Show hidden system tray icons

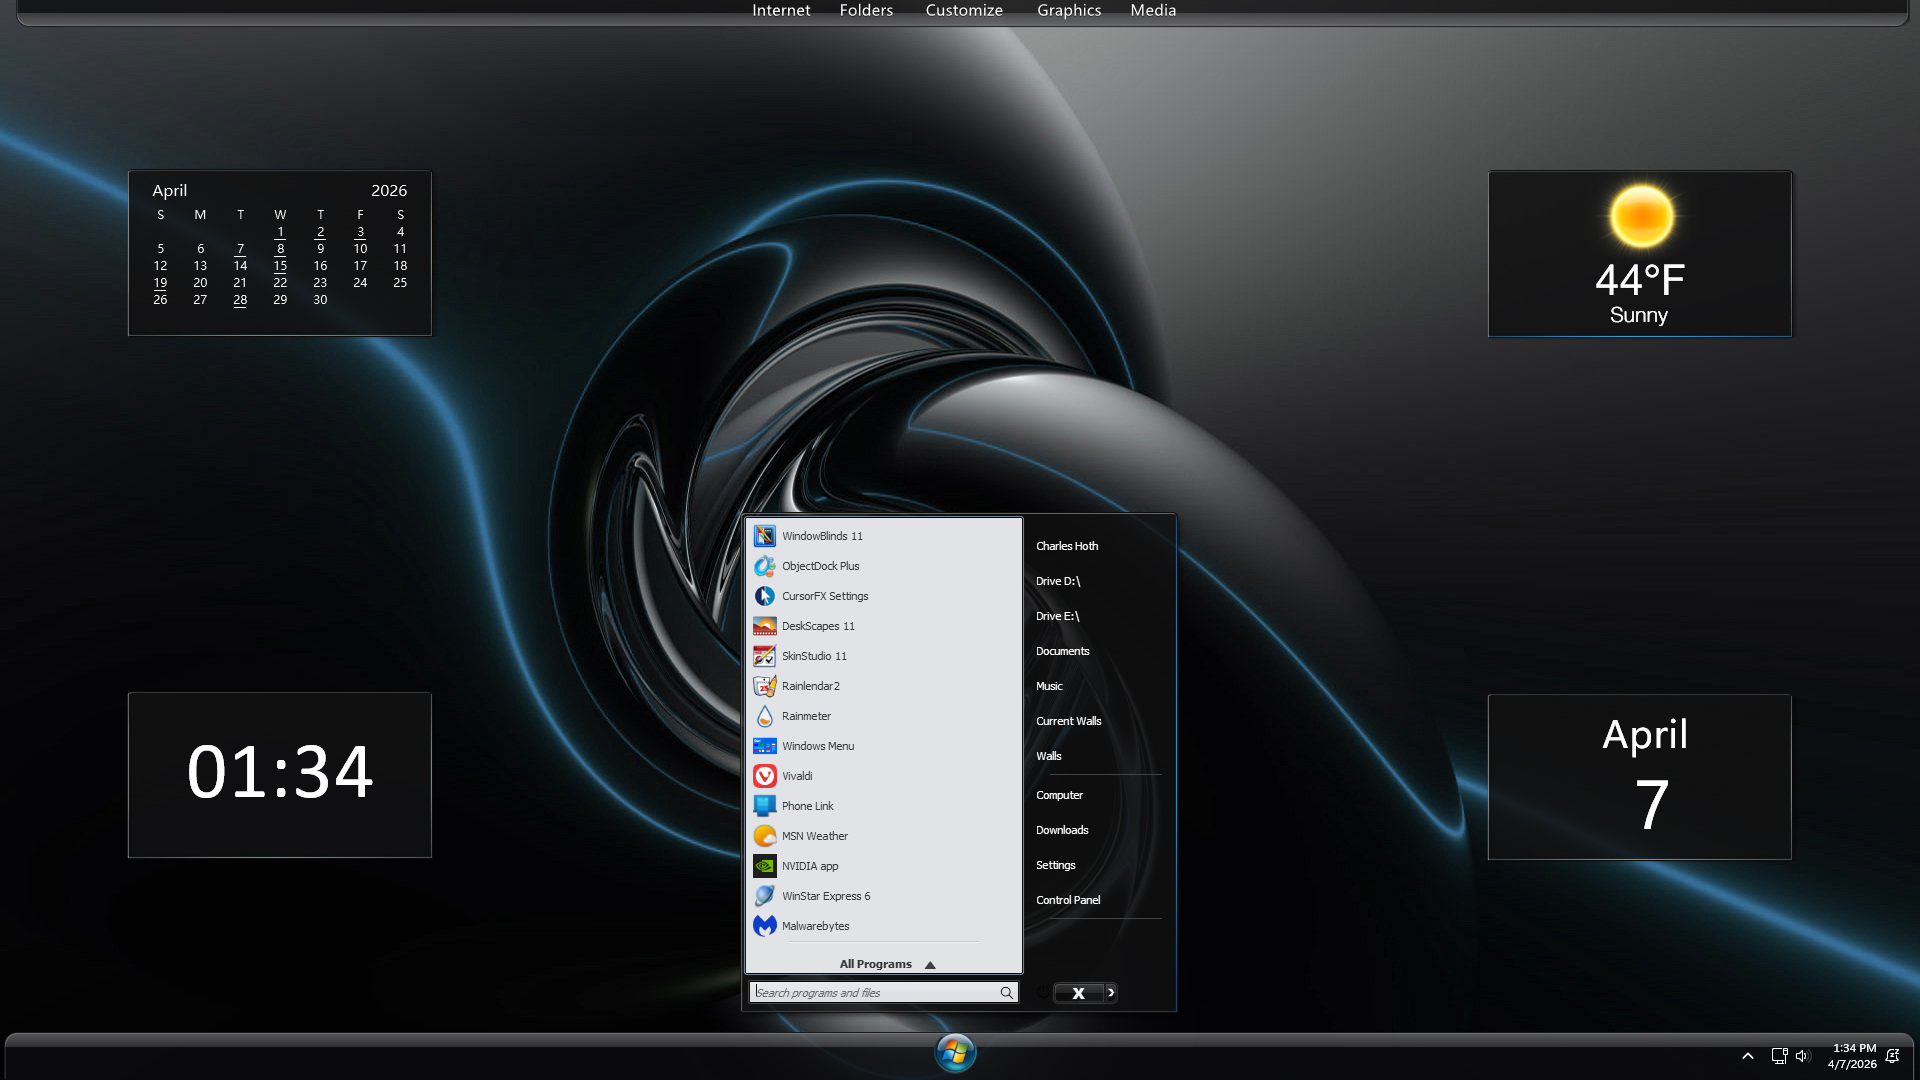[1747, 1056]
